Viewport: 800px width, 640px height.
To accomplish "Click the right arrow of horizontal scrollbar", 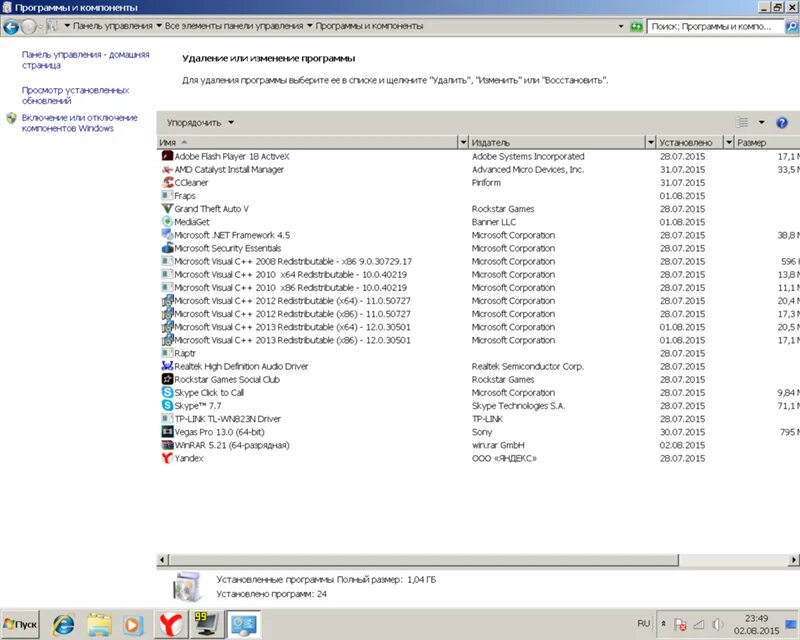I will coord(794,560).
